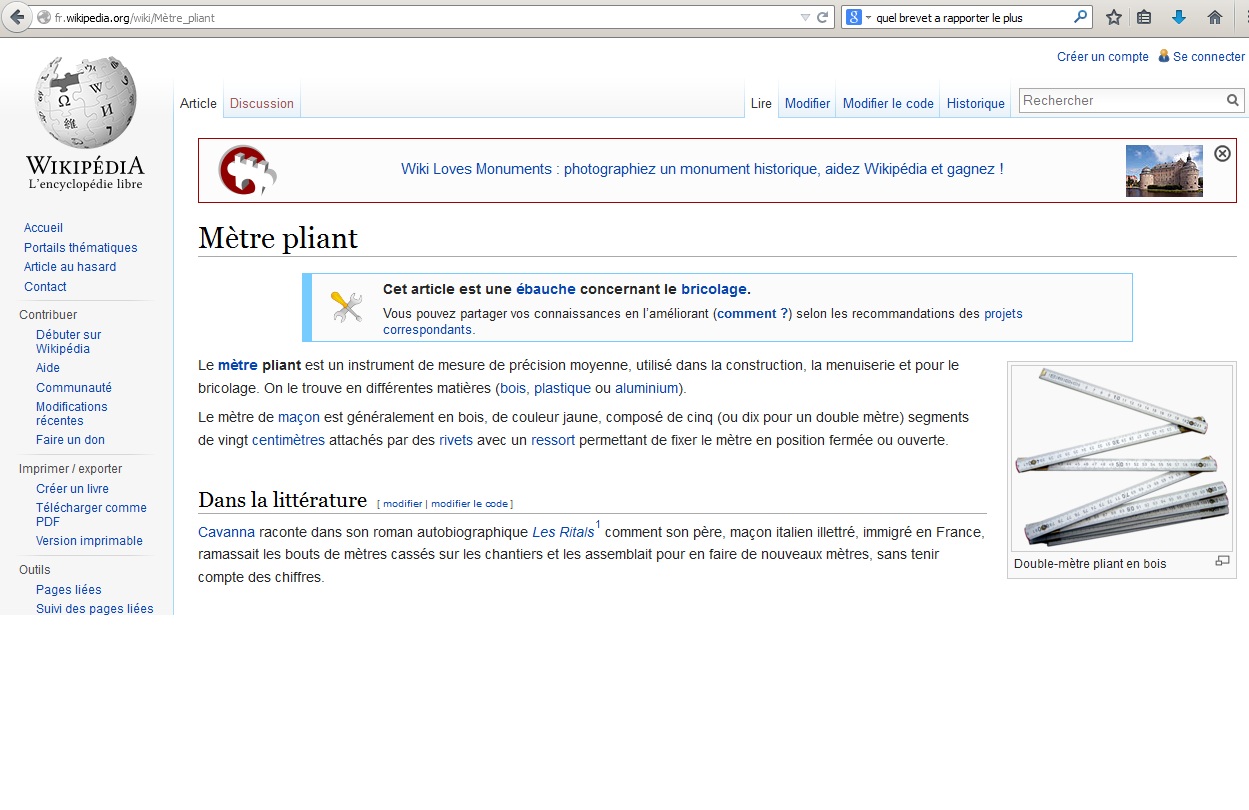Image resolution: width=1249 pixels, height=810 pixels.
Task: Open Version imprimable
Action: 89,541
